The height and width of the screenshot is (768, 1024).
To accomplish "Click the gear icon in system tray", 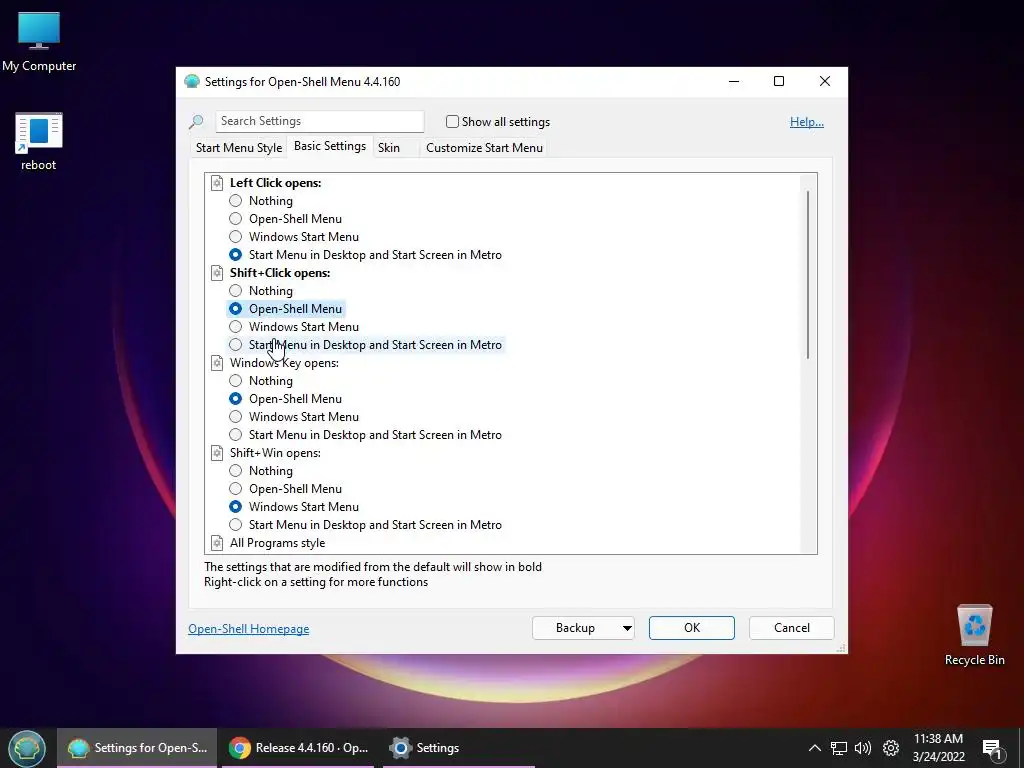I will (x=891, y=748).
